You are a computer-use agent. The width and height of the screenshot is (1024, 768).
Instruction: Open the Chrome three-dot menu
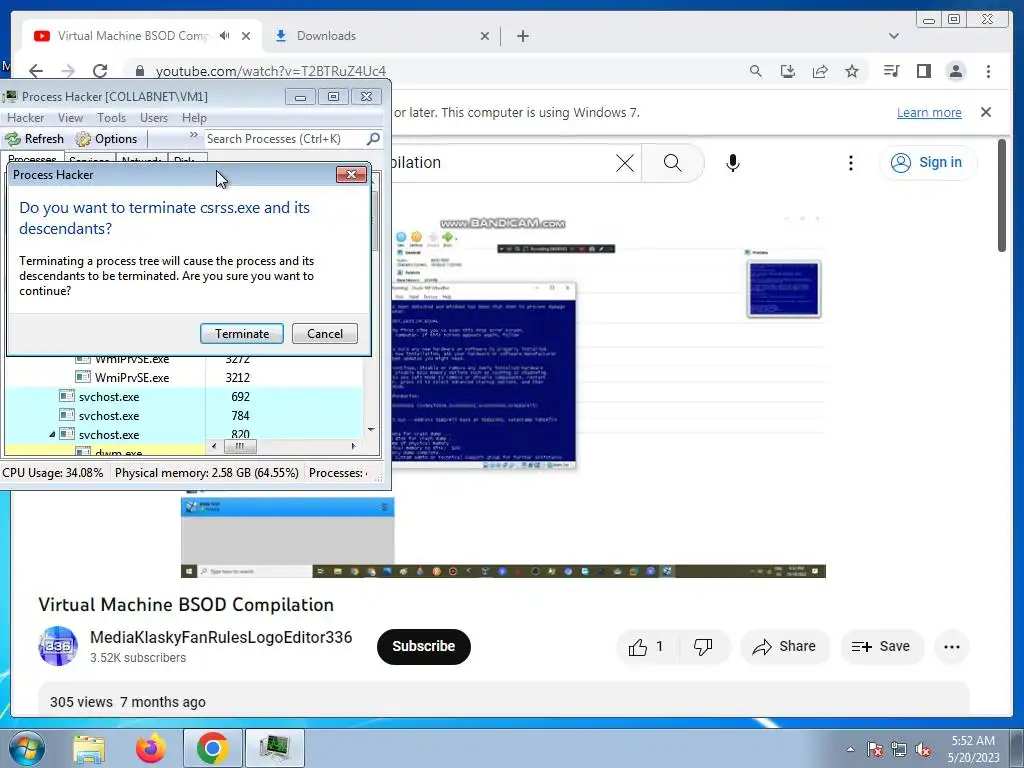click(988, 71)
